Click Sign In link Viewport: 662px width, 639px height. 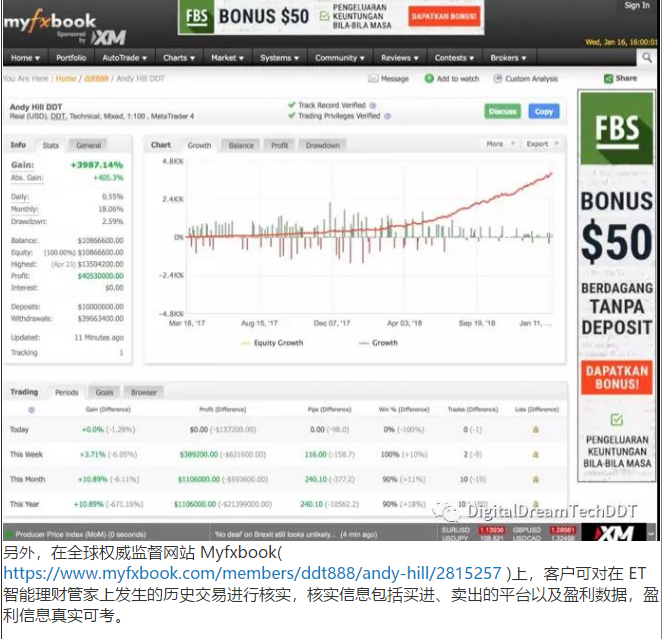637,5
